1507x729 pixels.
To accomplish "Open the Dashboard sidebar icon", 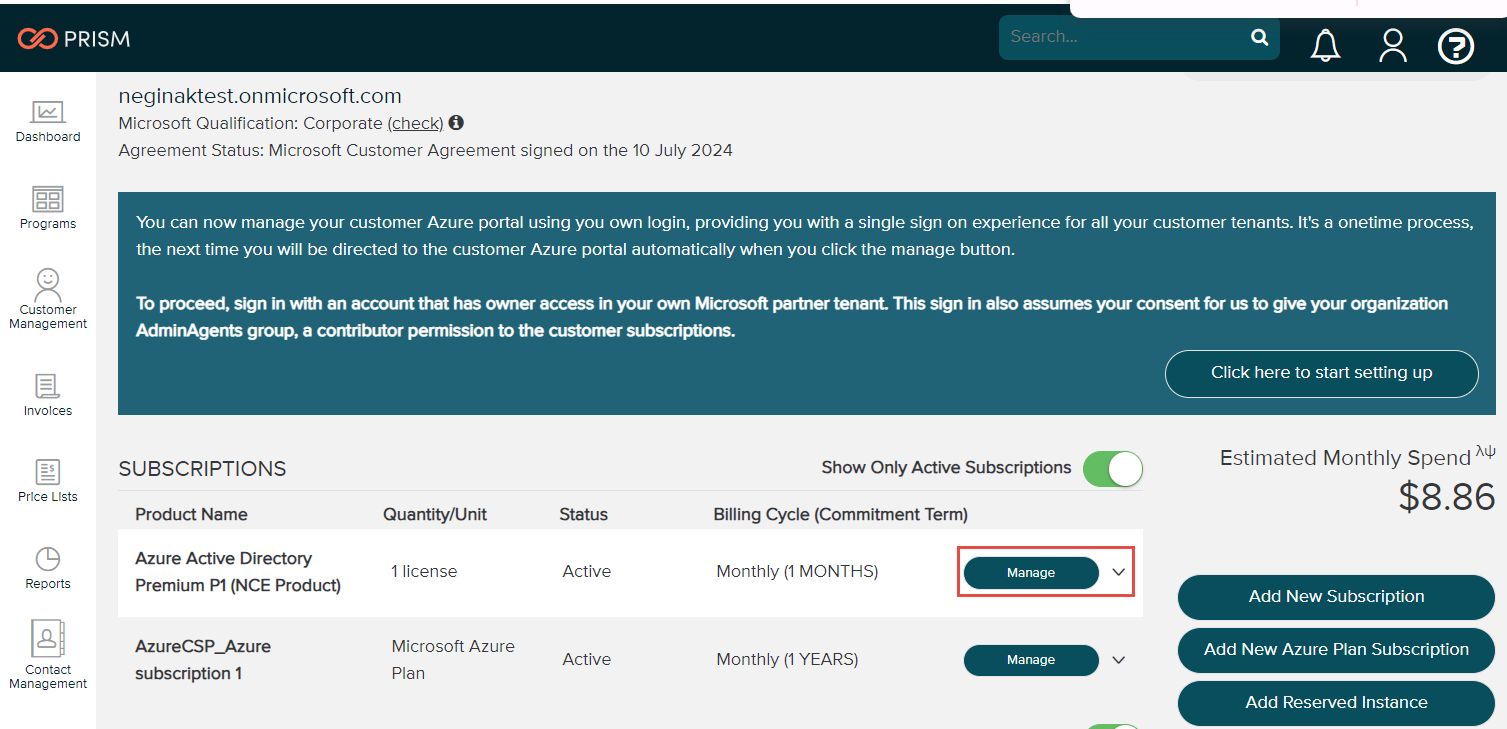I will (x=47, y=121).
